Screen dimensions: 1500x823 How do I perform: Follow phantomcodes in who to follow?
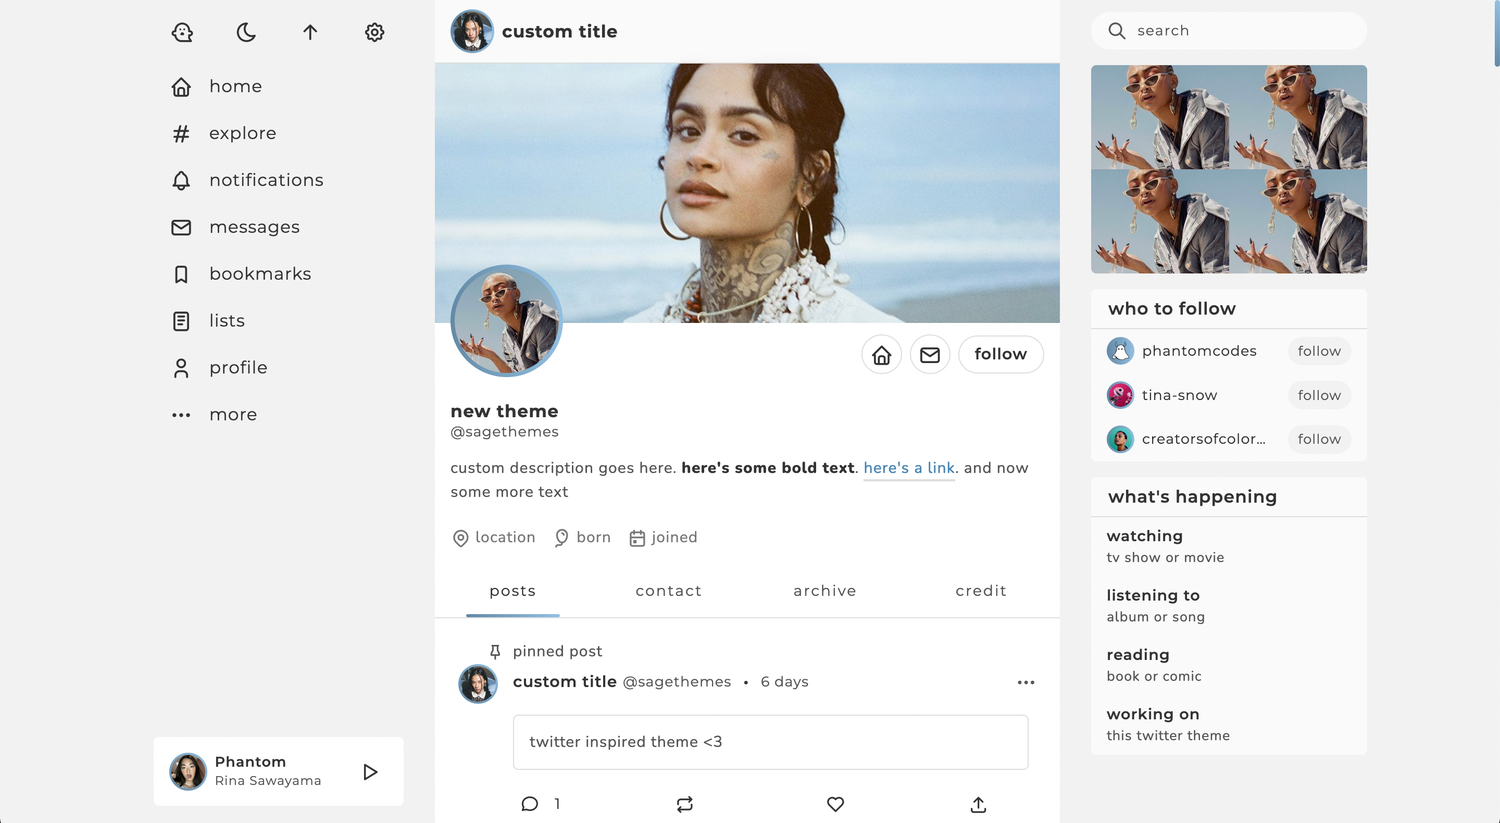click(1318, 351)
